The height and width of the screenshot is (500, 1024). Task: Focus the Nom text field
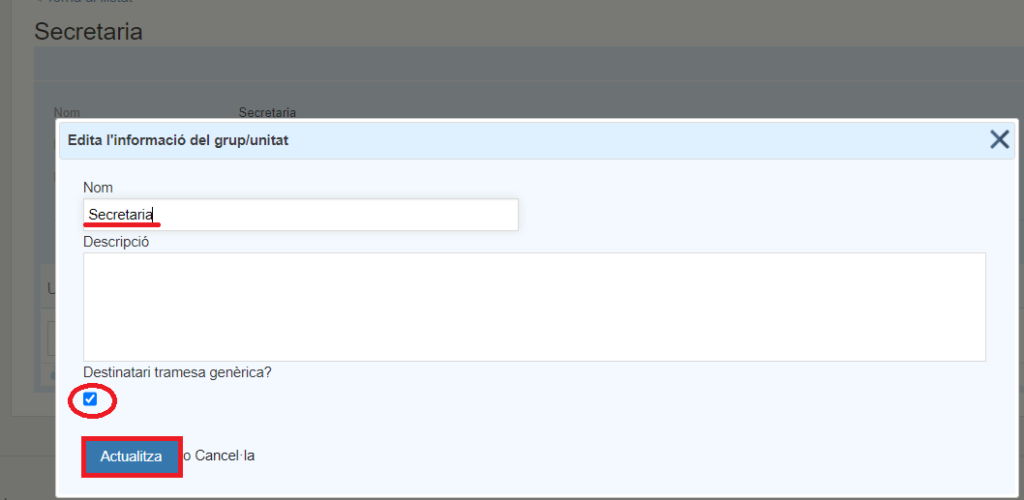[300, 214]
